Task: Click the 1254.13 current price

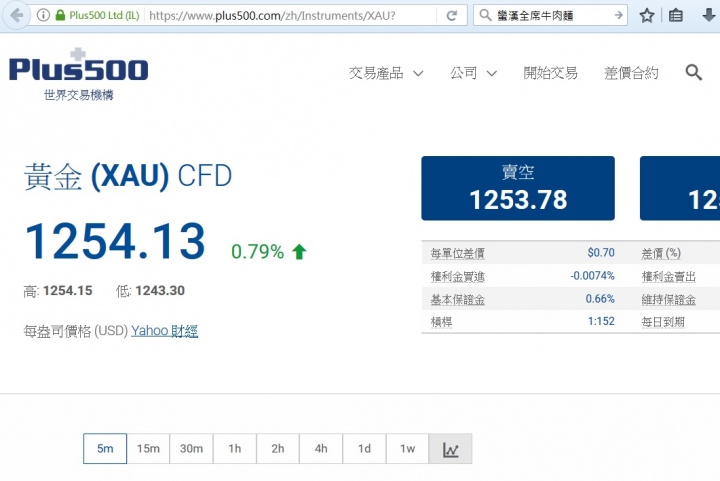Action: [x=115, y=241]
